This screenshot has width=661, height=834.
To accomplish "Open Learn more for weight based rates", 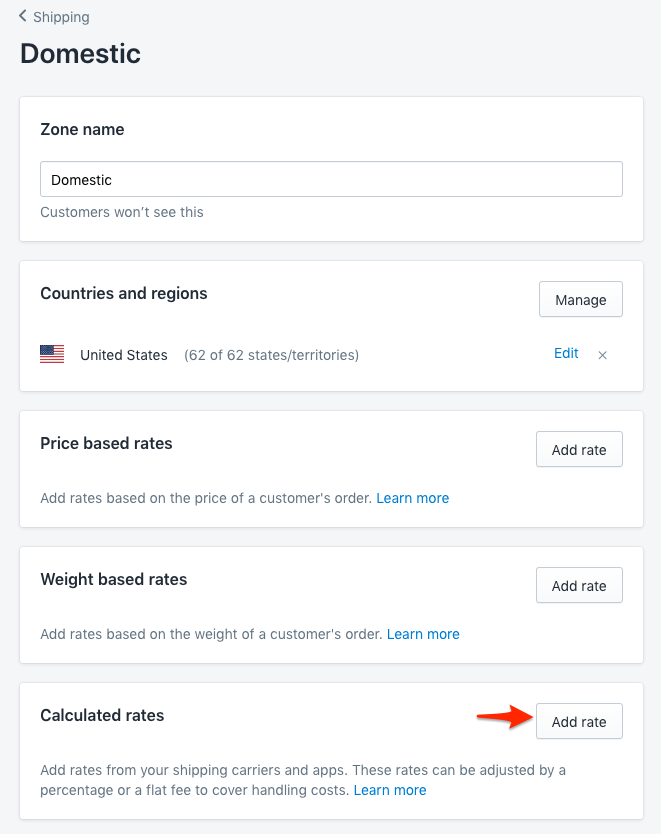I will tap(423, 634).
